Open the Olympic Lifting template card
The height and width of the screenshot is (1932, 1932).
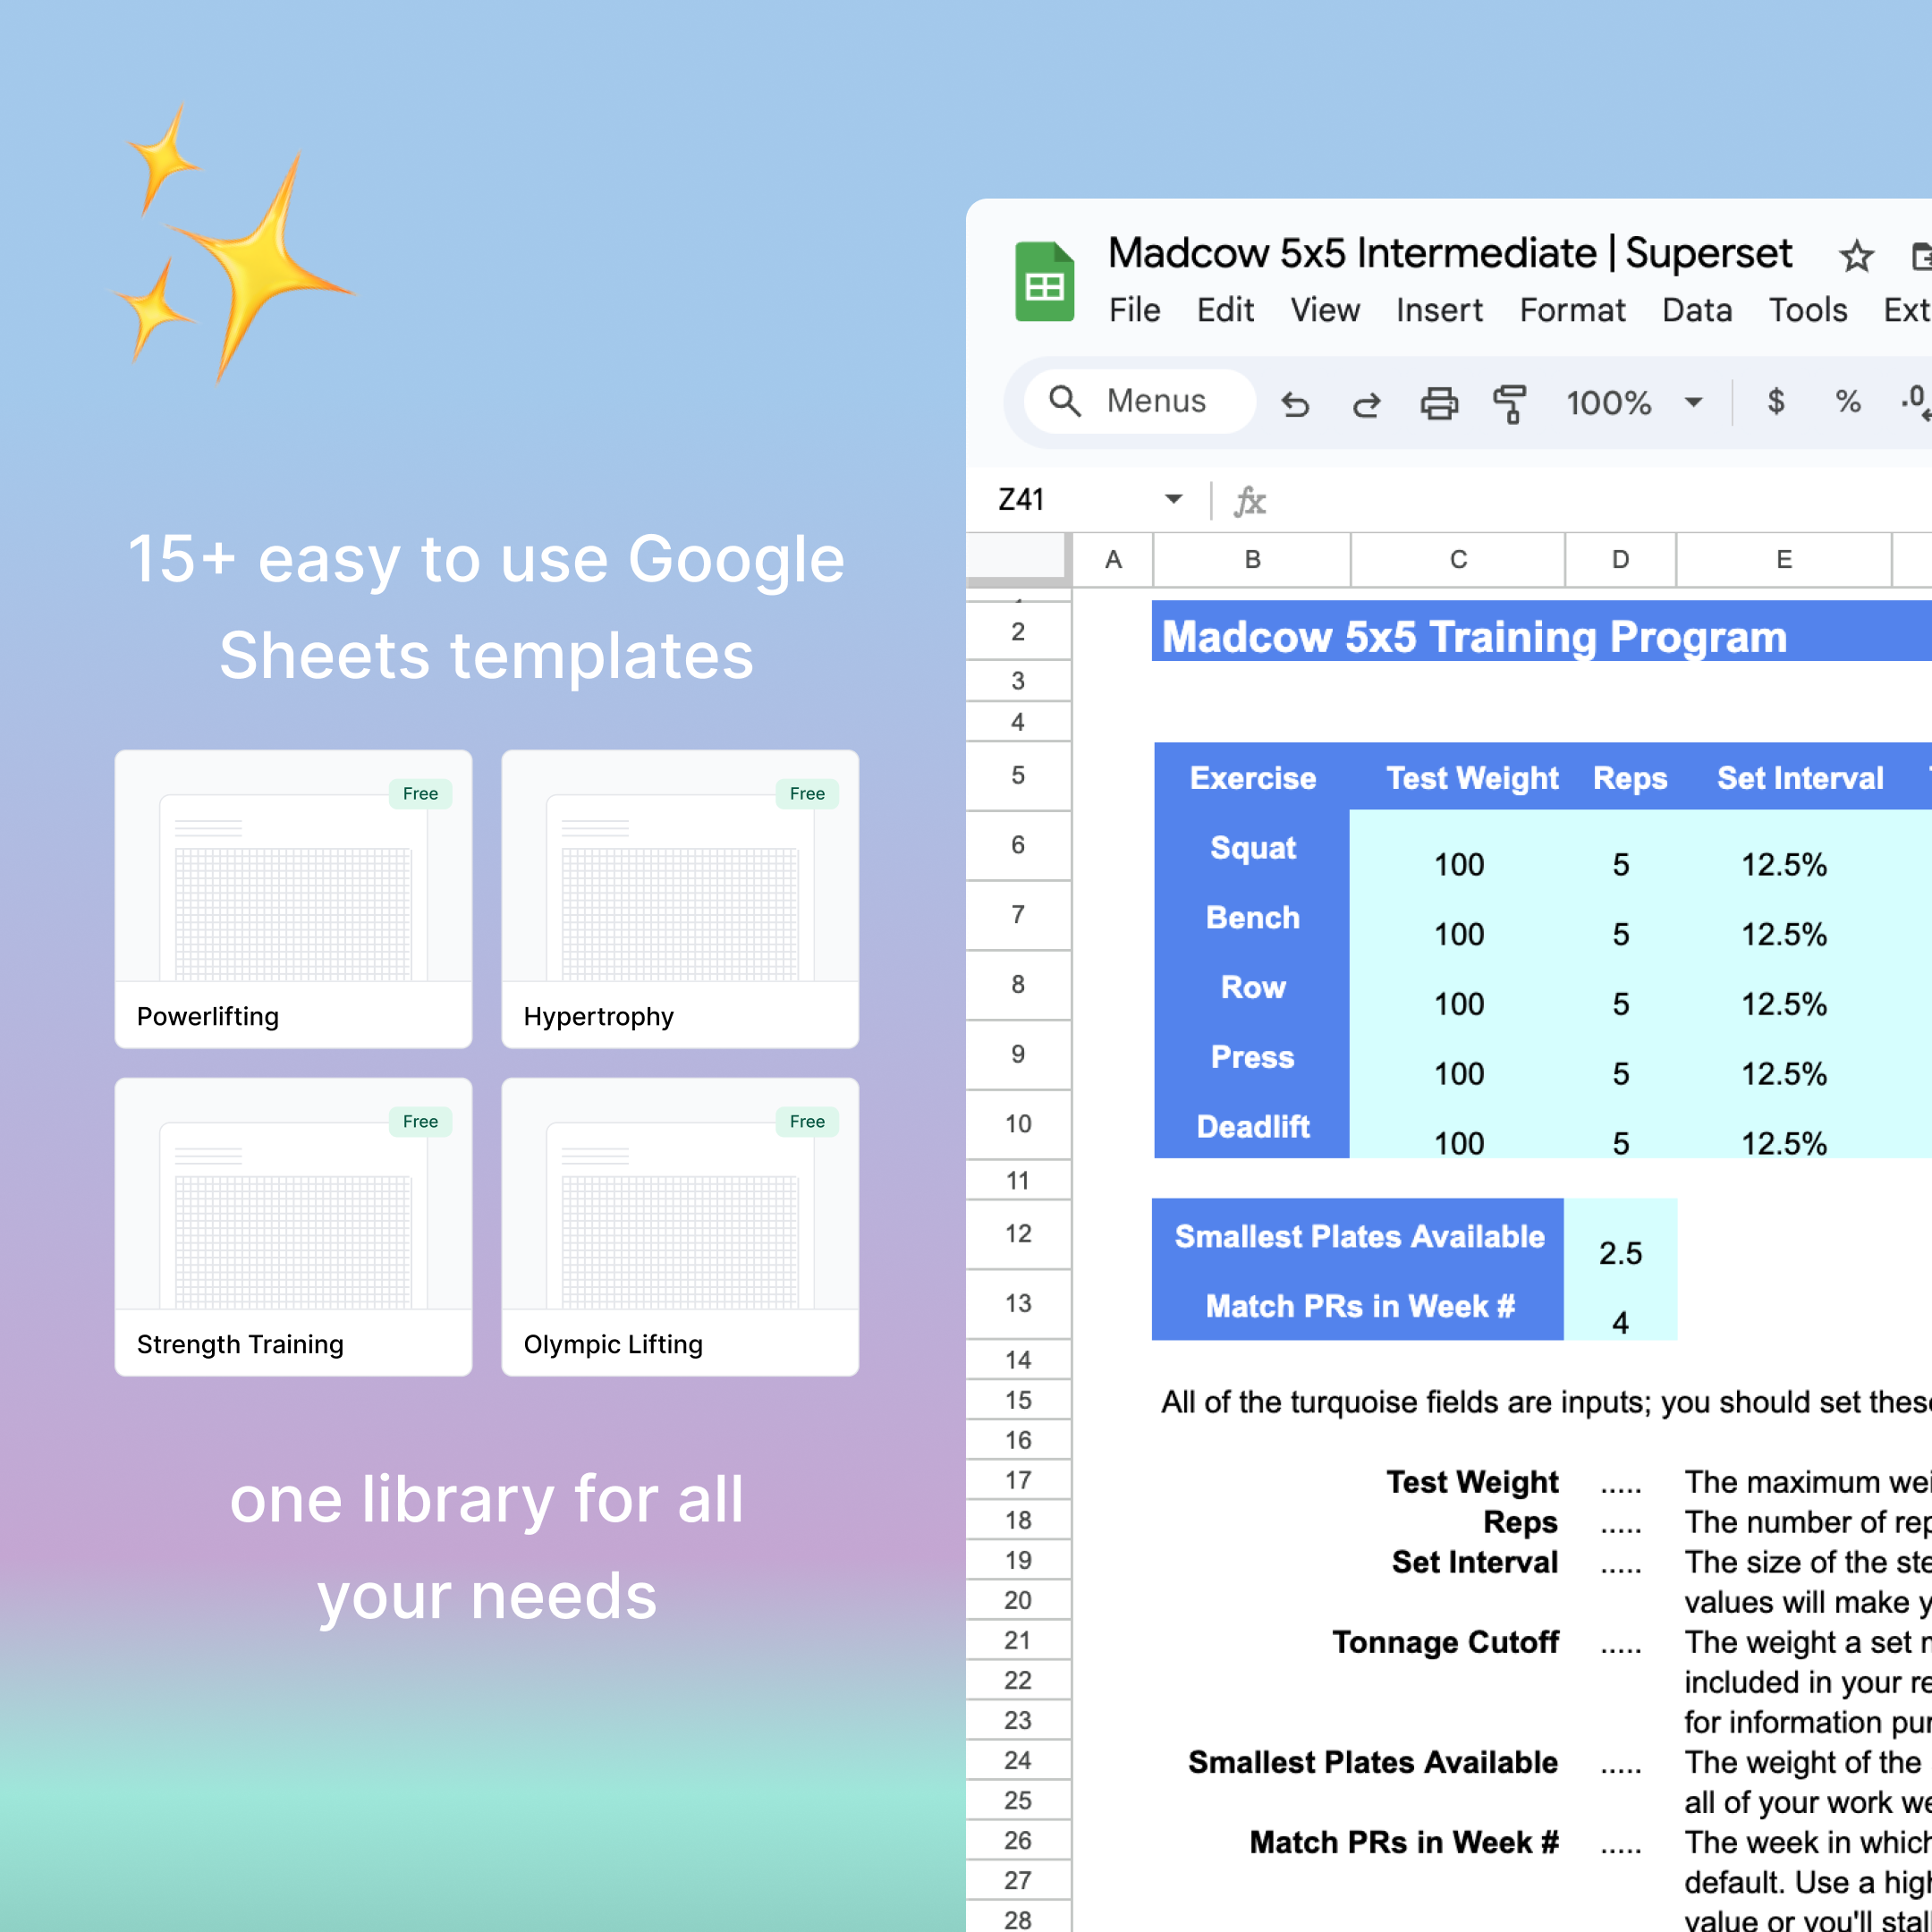(x=680, y=1226)
